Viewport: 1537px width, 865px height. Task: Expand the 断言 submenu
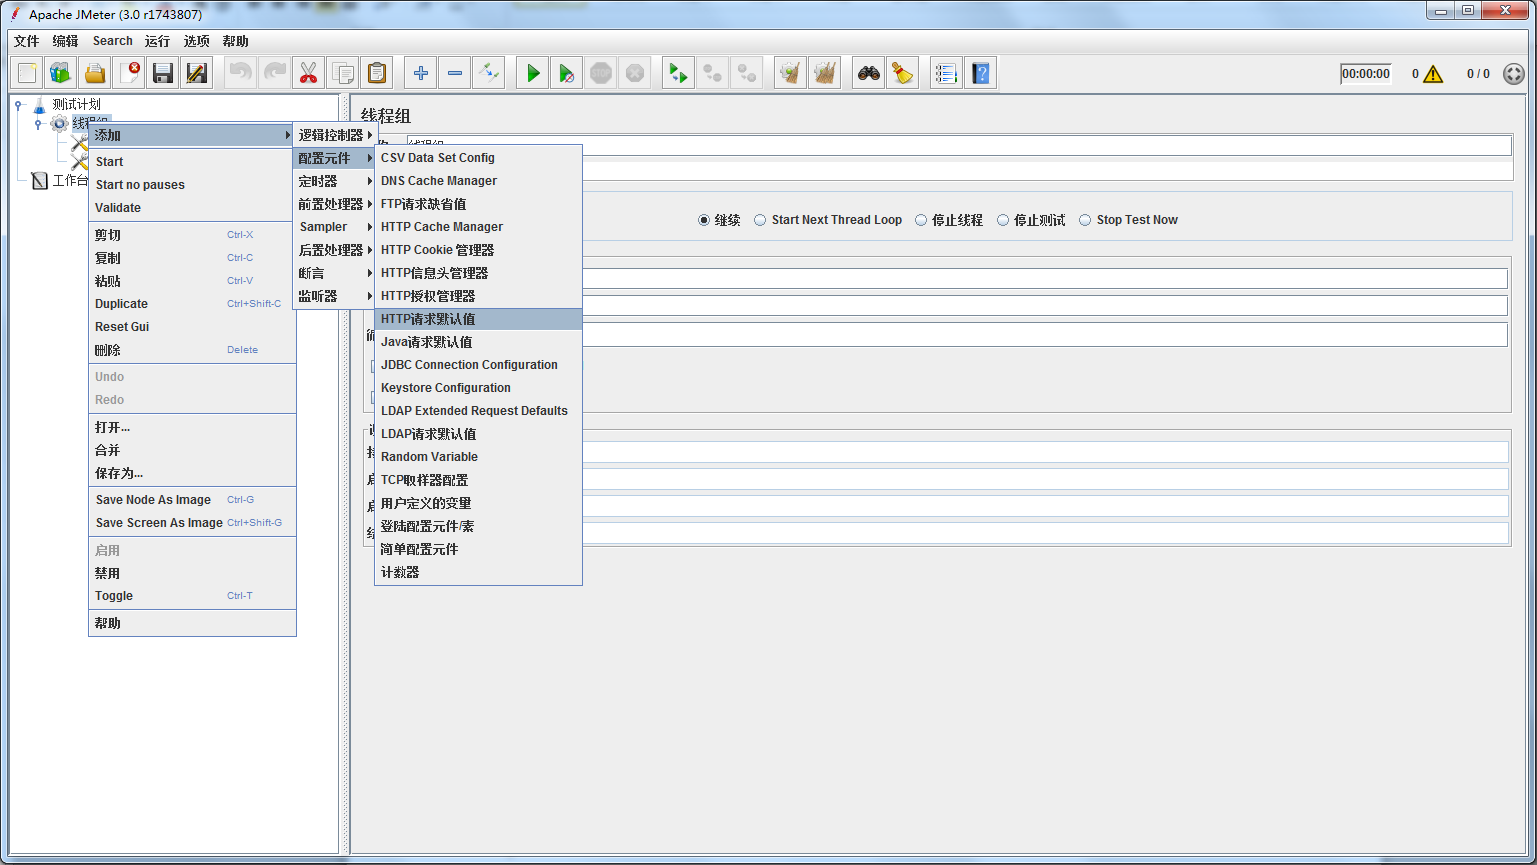tap(334, 273)
